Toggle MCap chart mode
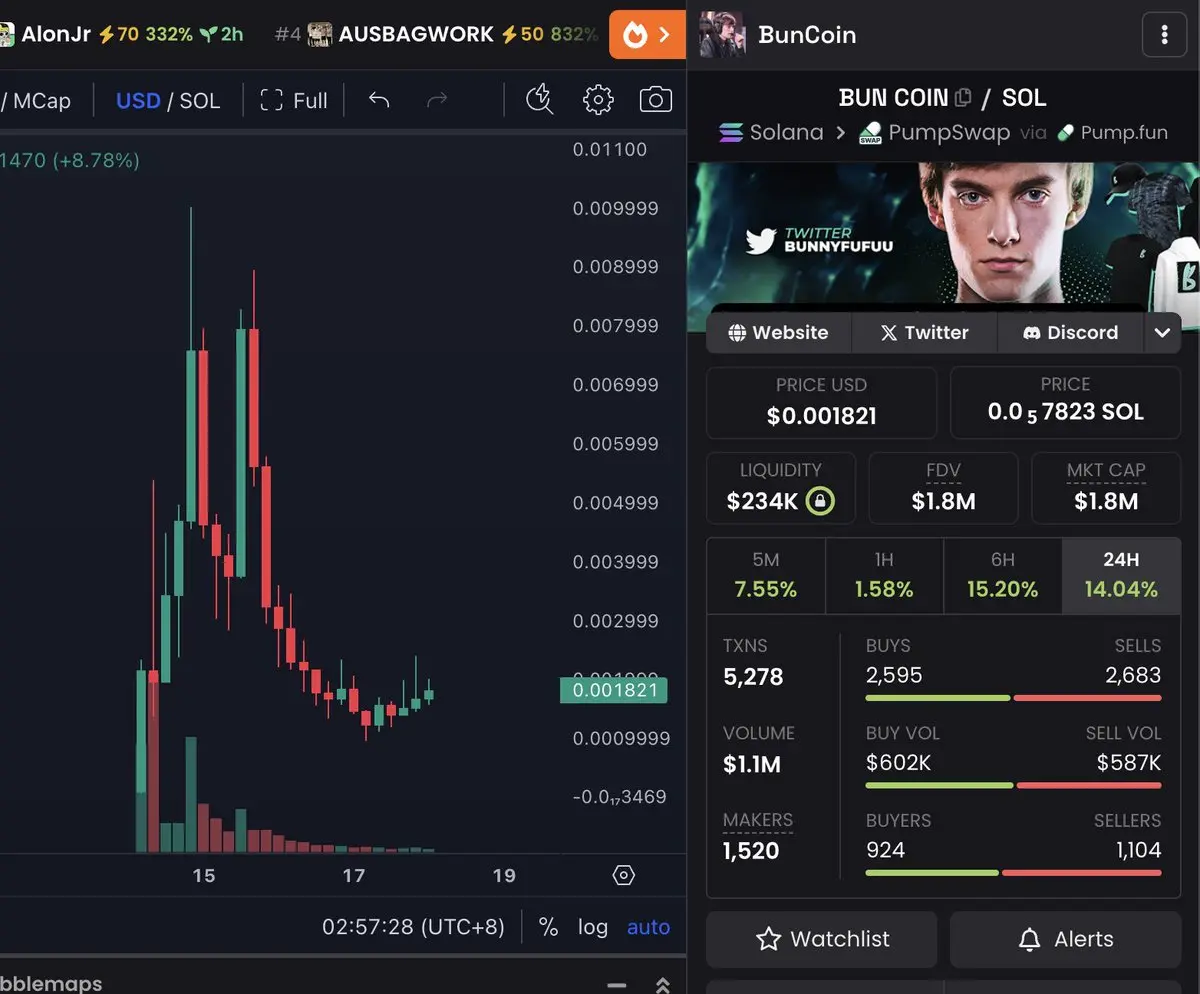Viewport: 1200px width, 994px height. pos(41,100)
